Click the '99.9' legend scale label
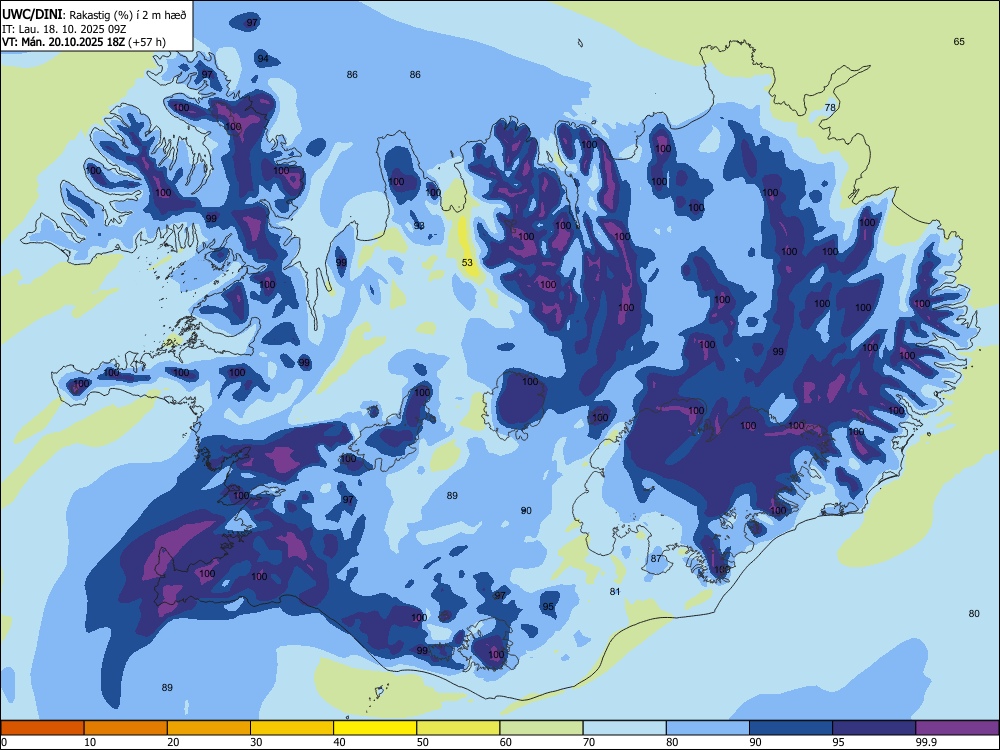Viewport: 1000px width, 750px height. pyautogui.click(x=926, y=742)
